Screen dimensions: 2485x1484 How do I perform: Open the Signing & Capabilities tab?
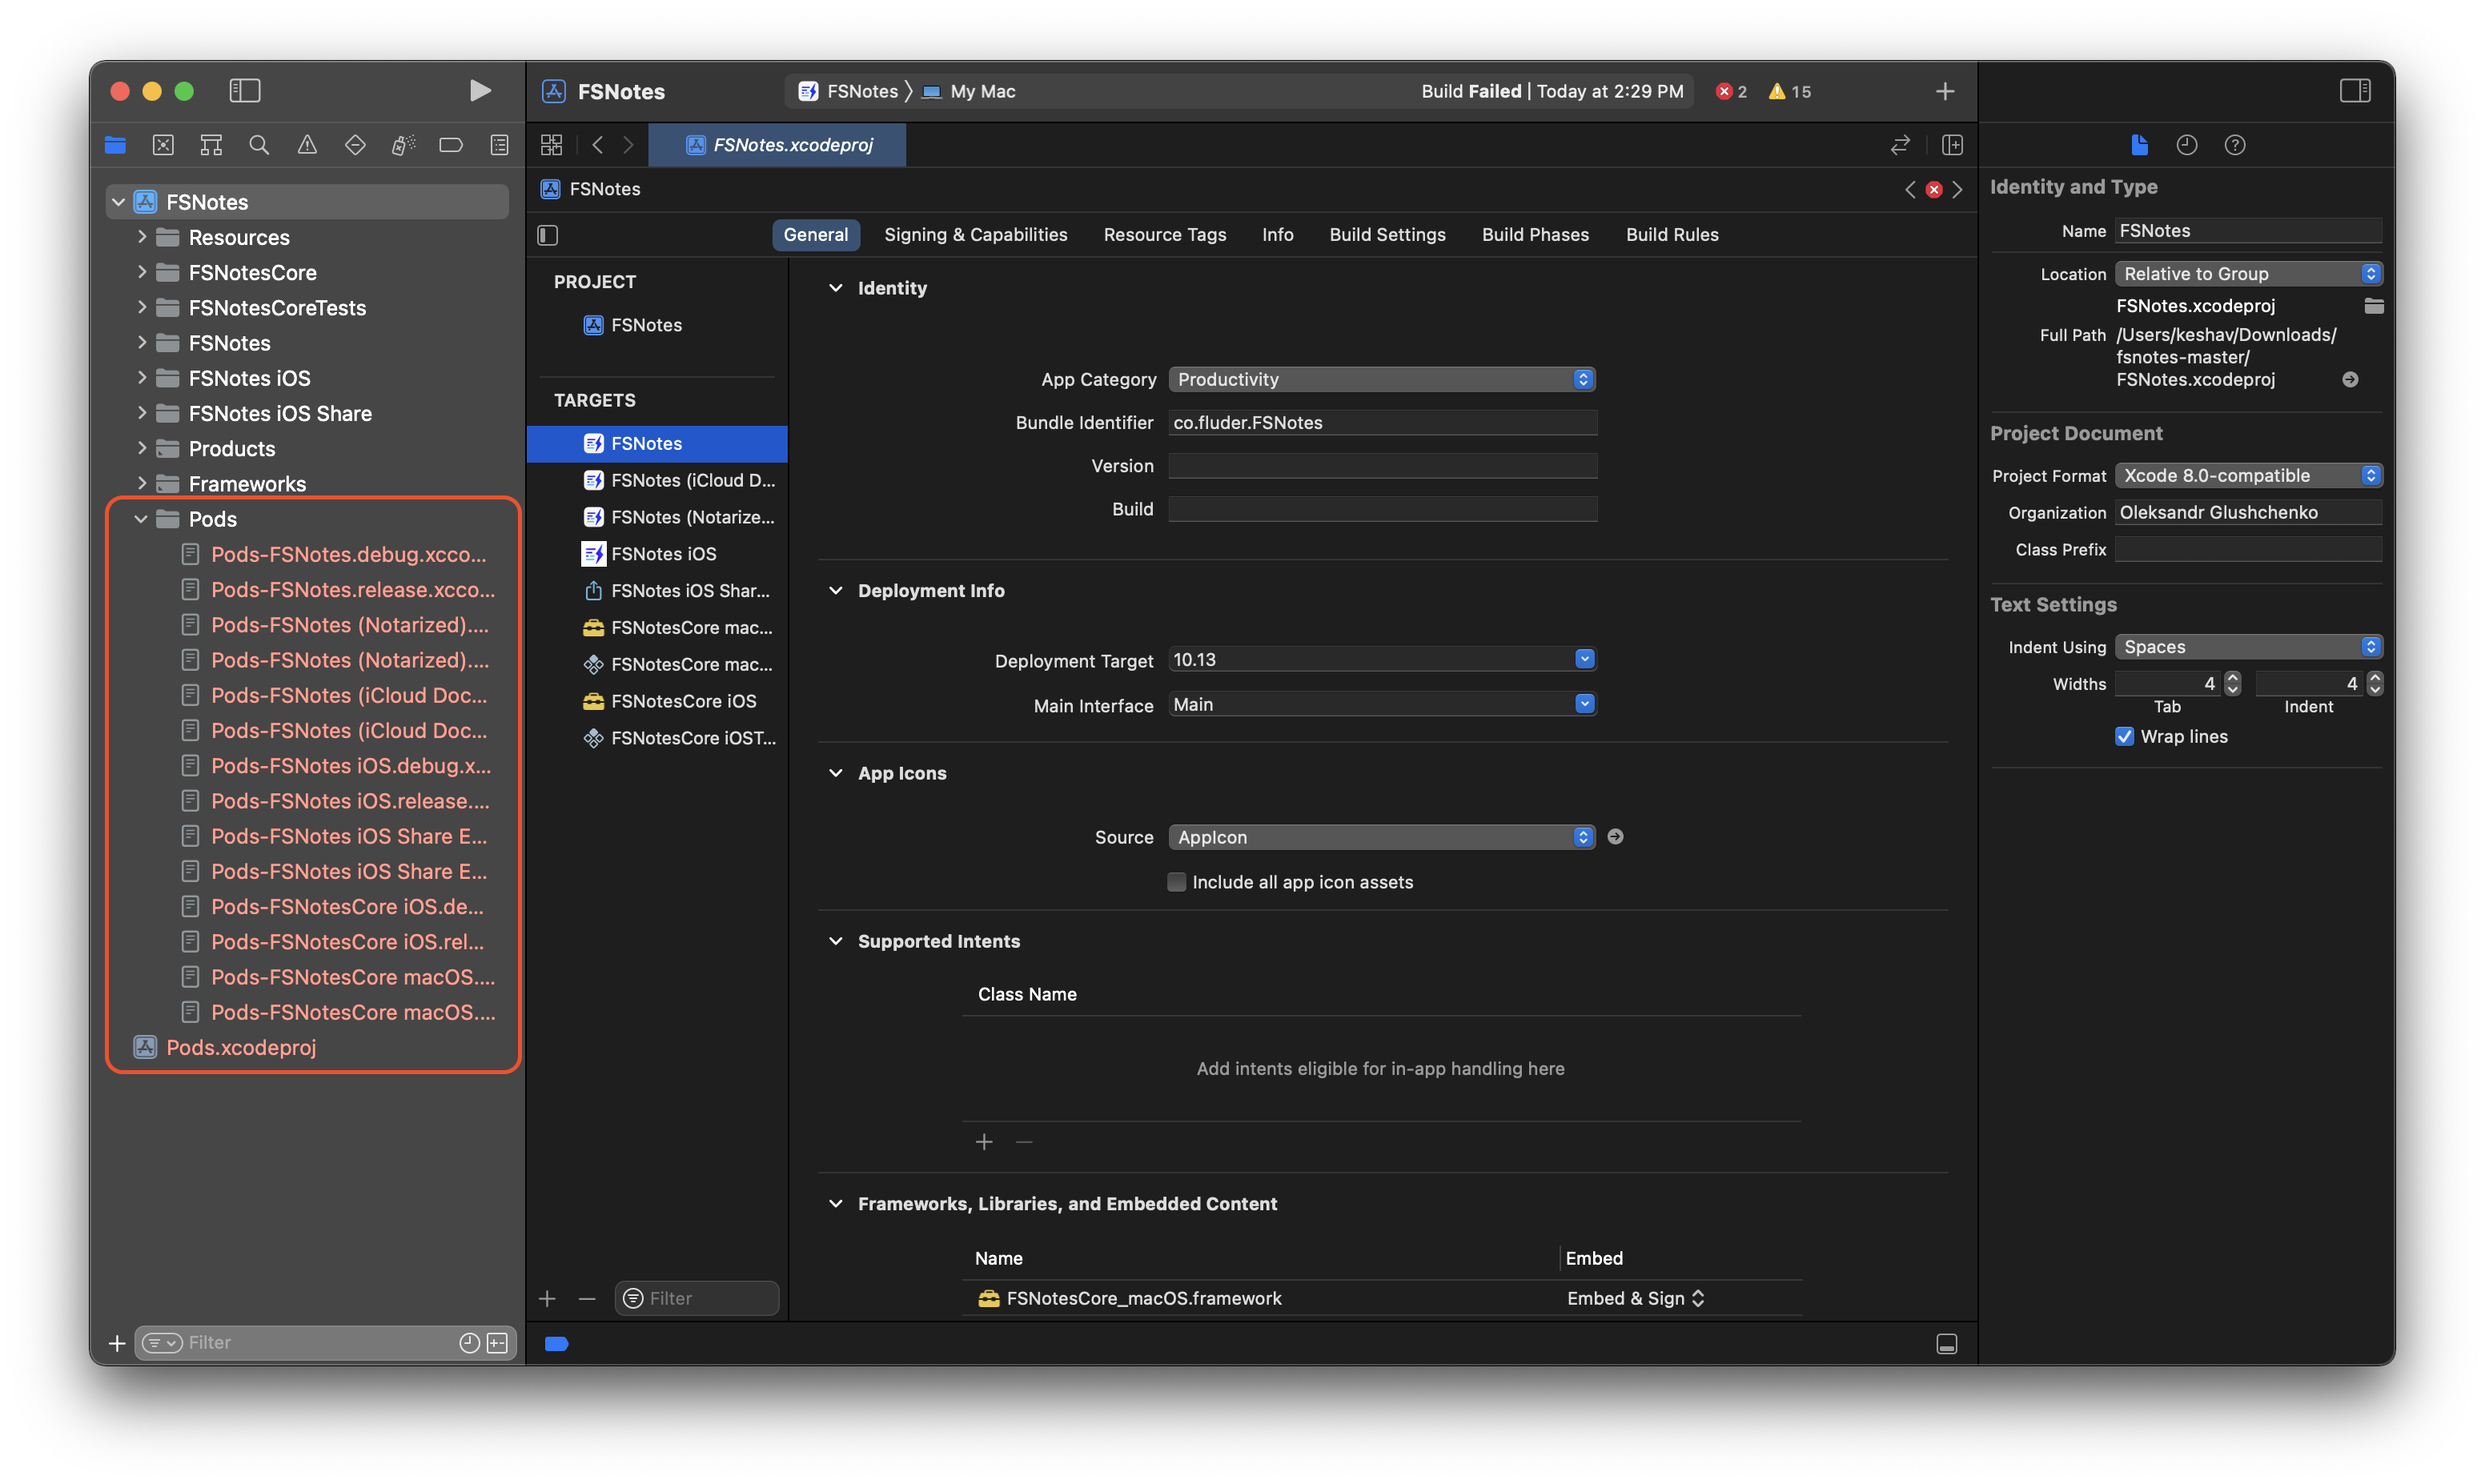click(x=975, y=234)
